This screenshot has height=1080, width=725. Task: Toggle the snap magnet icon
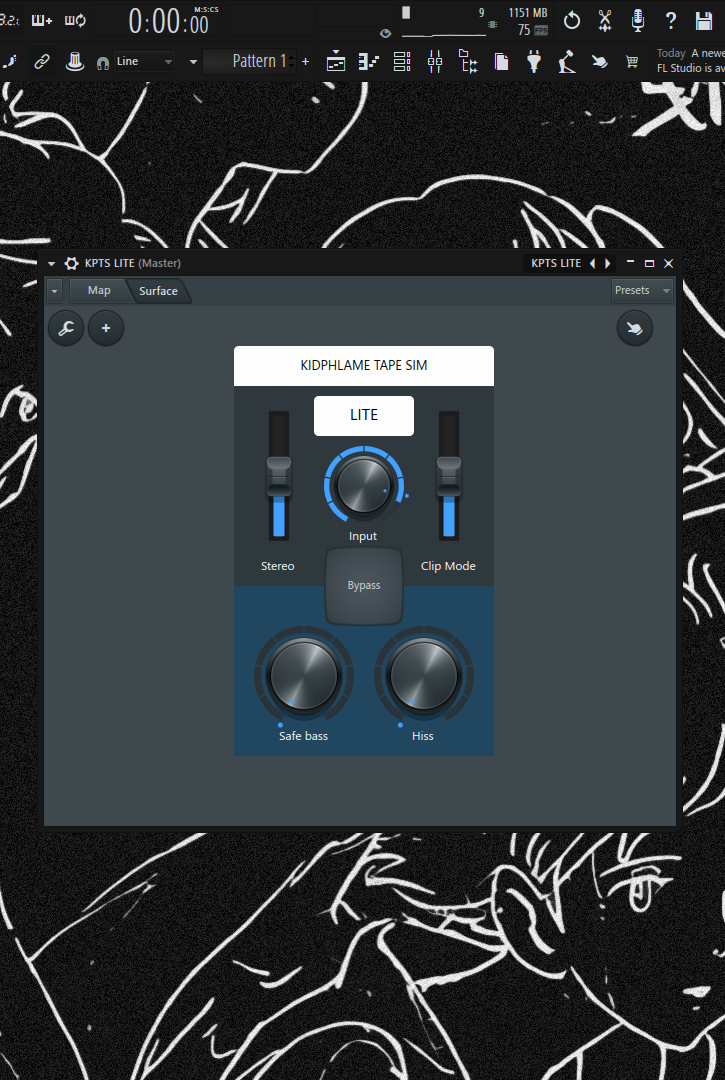(103, 63)
